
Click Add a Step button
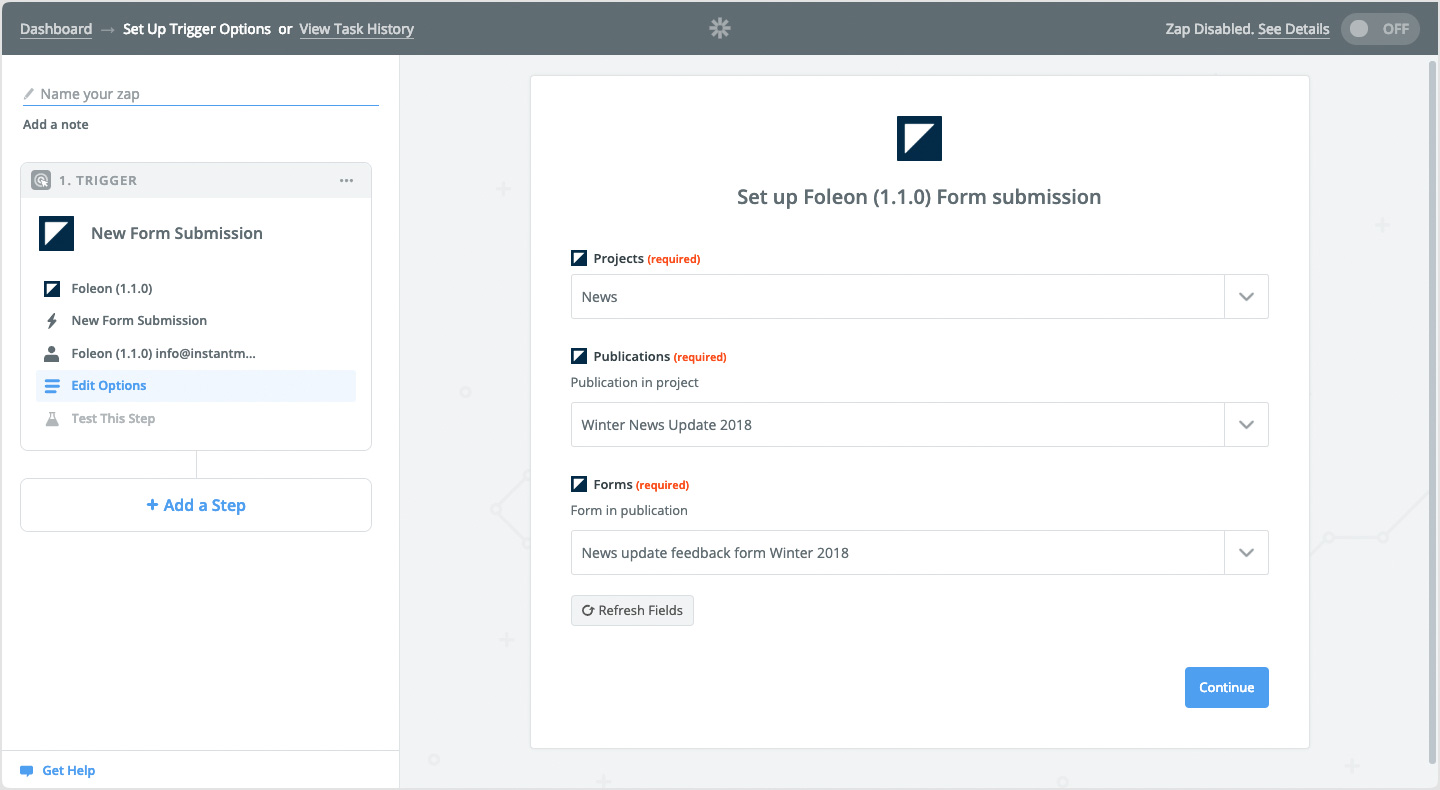[x=196, y=505]
